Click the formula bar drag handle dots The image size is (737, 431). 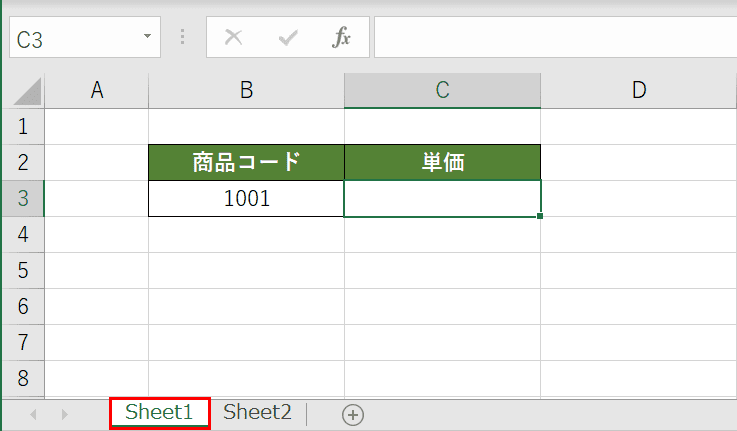[182, 37]
